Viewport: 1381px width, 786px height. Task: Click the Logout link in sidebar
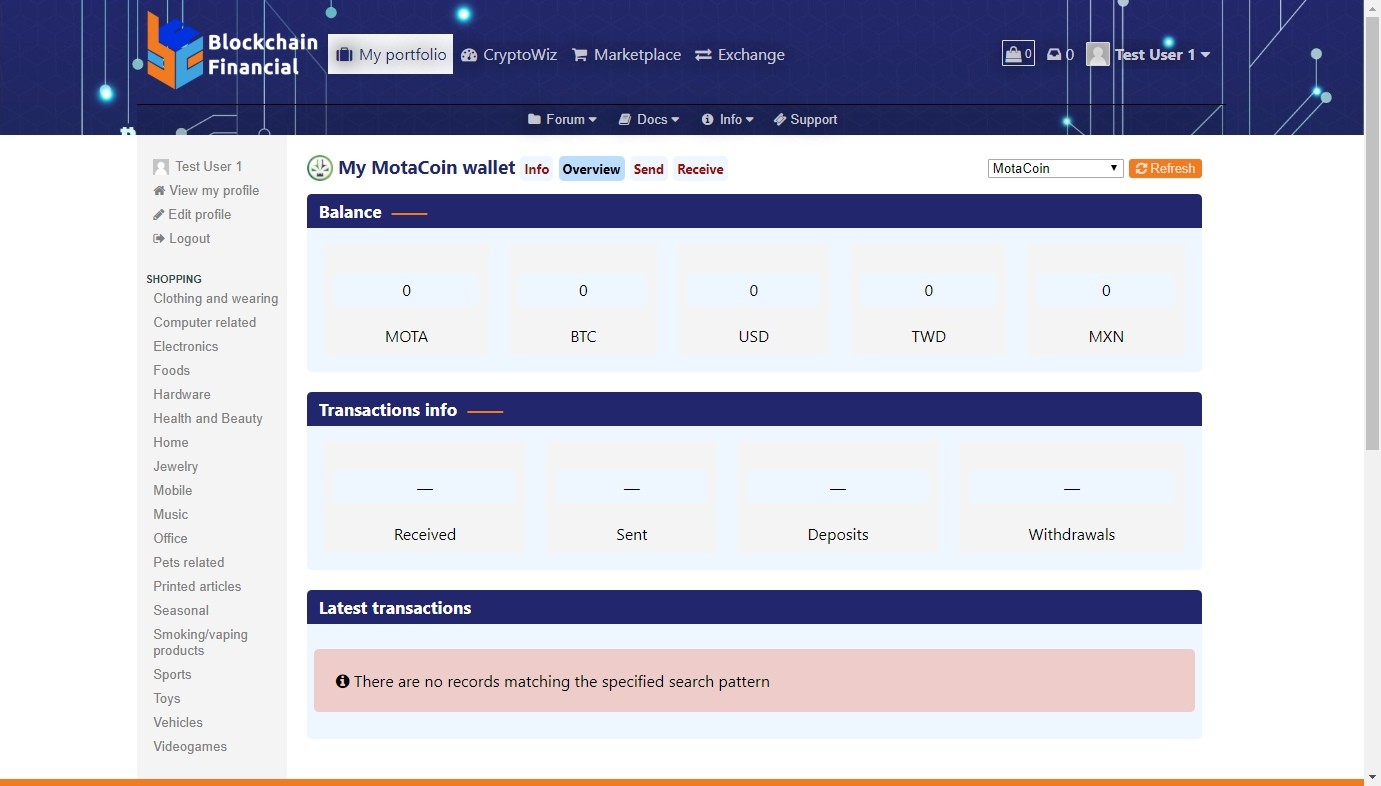pos(188,238)
